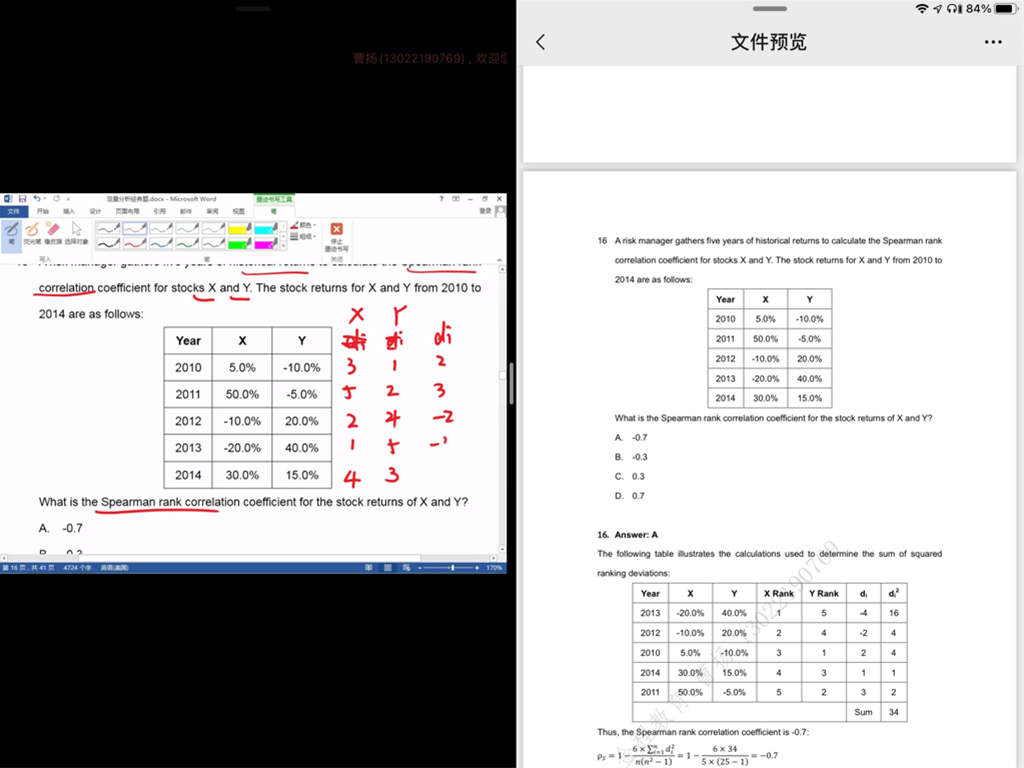Click the word count 4724 in status bar

point(77,568)
